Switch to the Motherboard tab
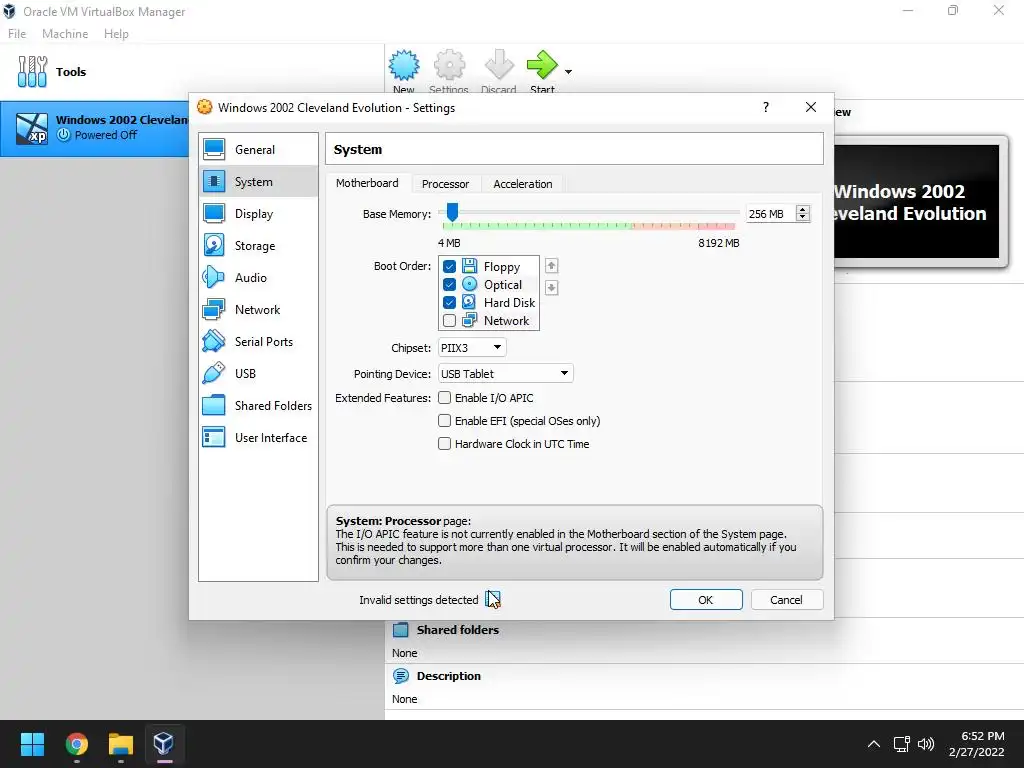 click(x=367, y=184)
